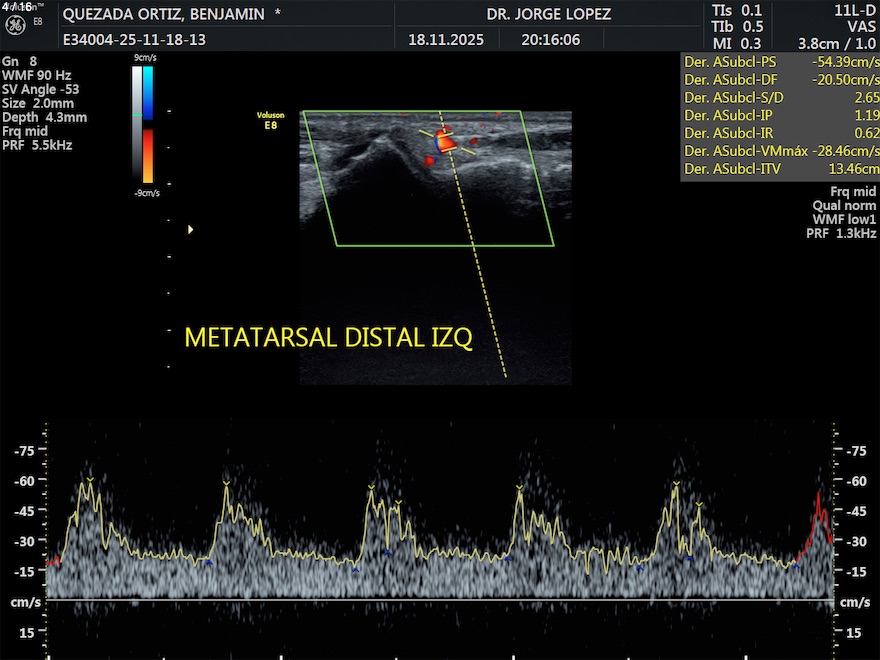880x660 pixels.
Task: Click the patient ID E34004-25-11-18-13
Action: point(134,40)
